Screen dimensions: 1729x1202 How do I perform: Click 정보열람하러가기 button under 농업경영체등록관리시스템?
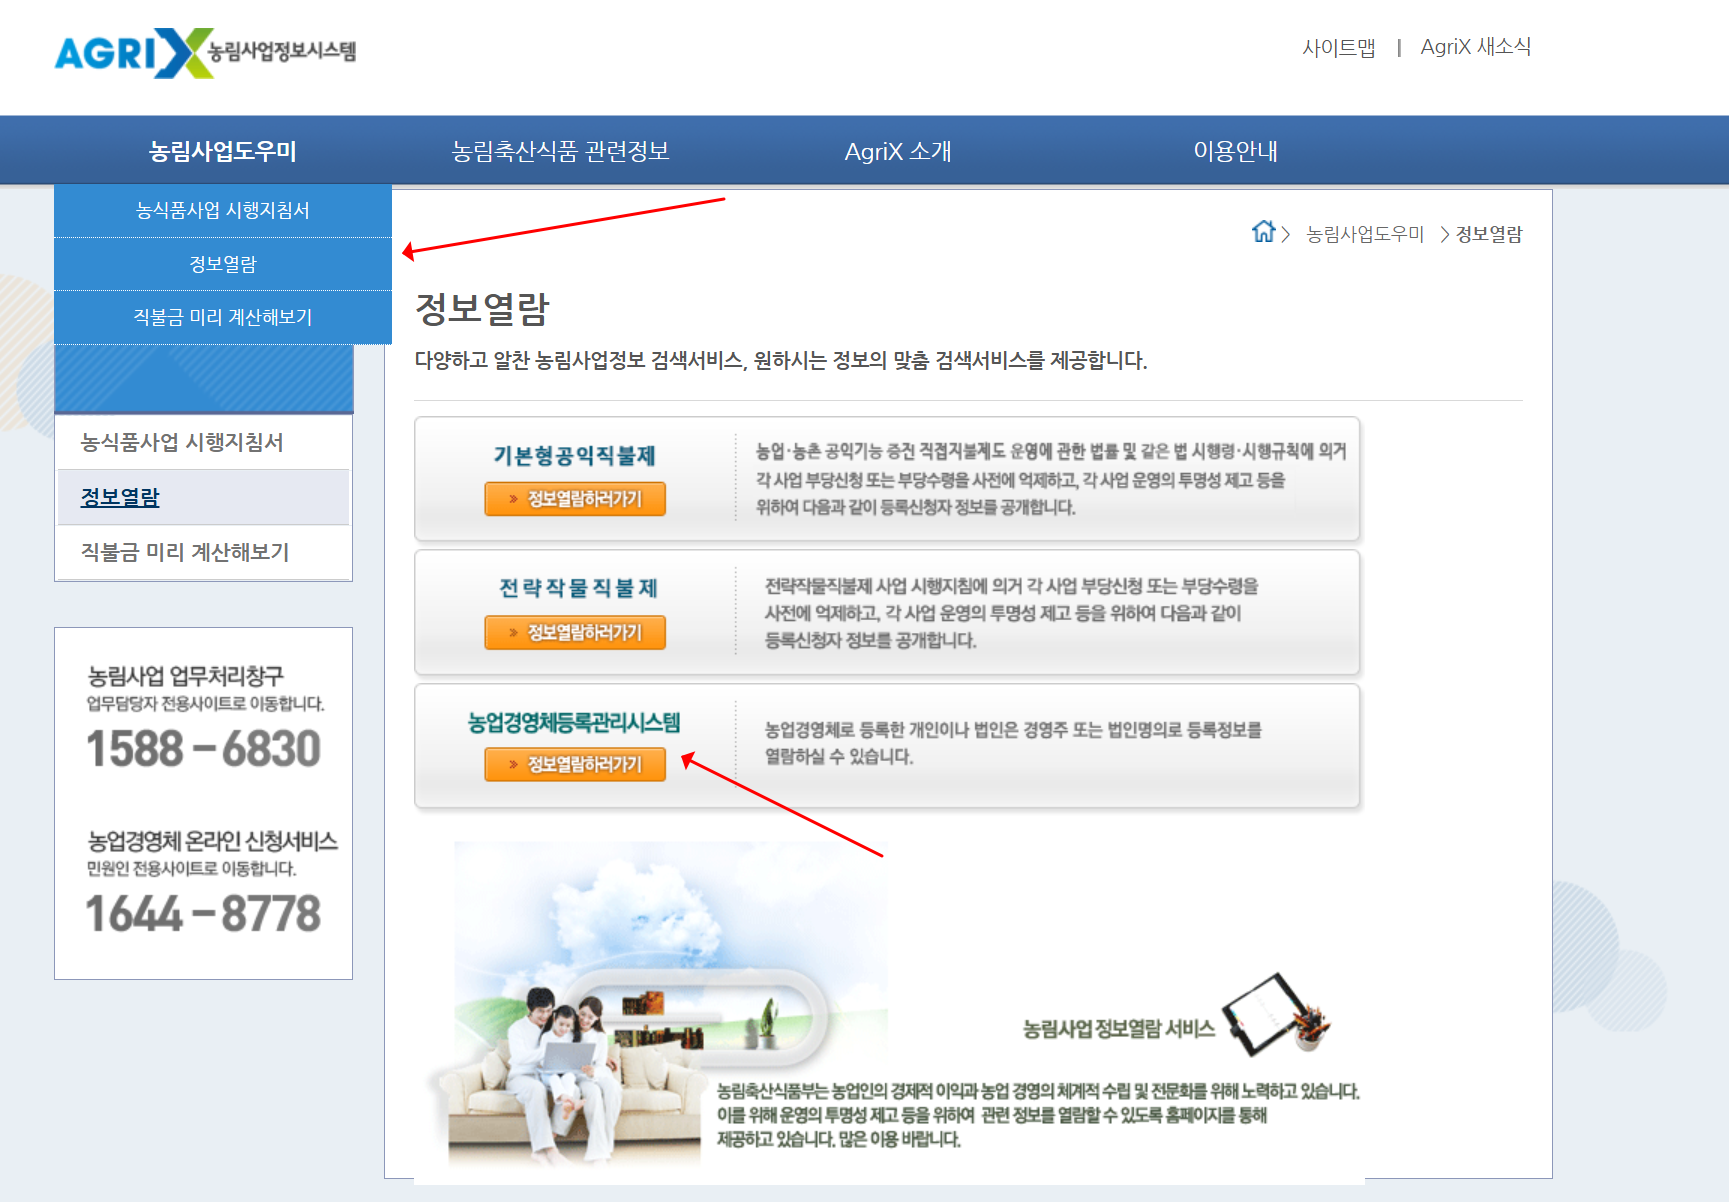575,764
